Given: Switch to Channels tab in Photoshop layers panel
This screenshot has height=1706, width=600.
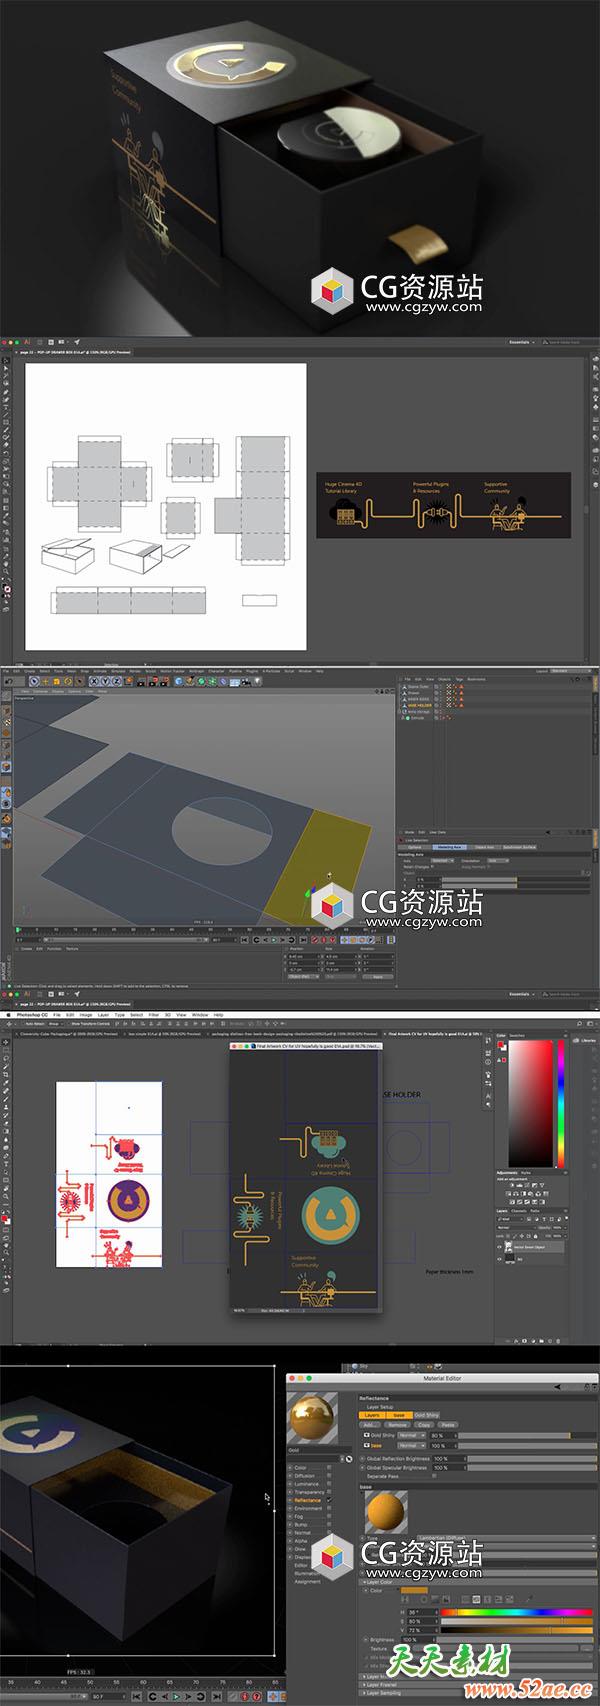Looking at the screenshot, I should [x=519, y=1211].
